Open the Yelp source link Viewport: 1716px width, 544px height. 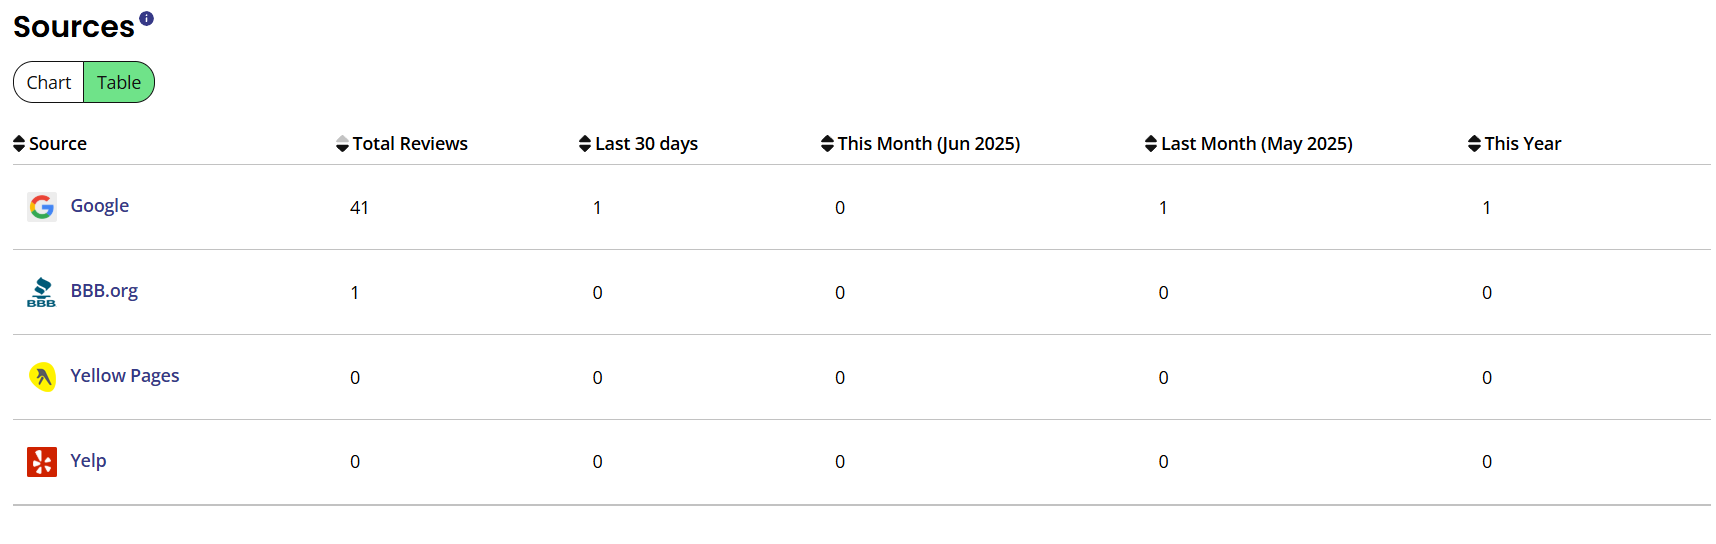(88, 461)
